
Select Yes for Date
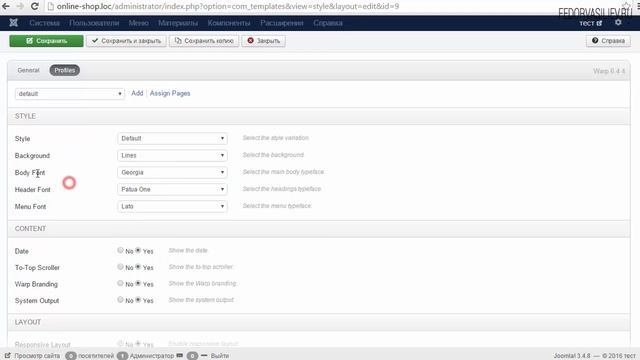(x=138, y=250)
